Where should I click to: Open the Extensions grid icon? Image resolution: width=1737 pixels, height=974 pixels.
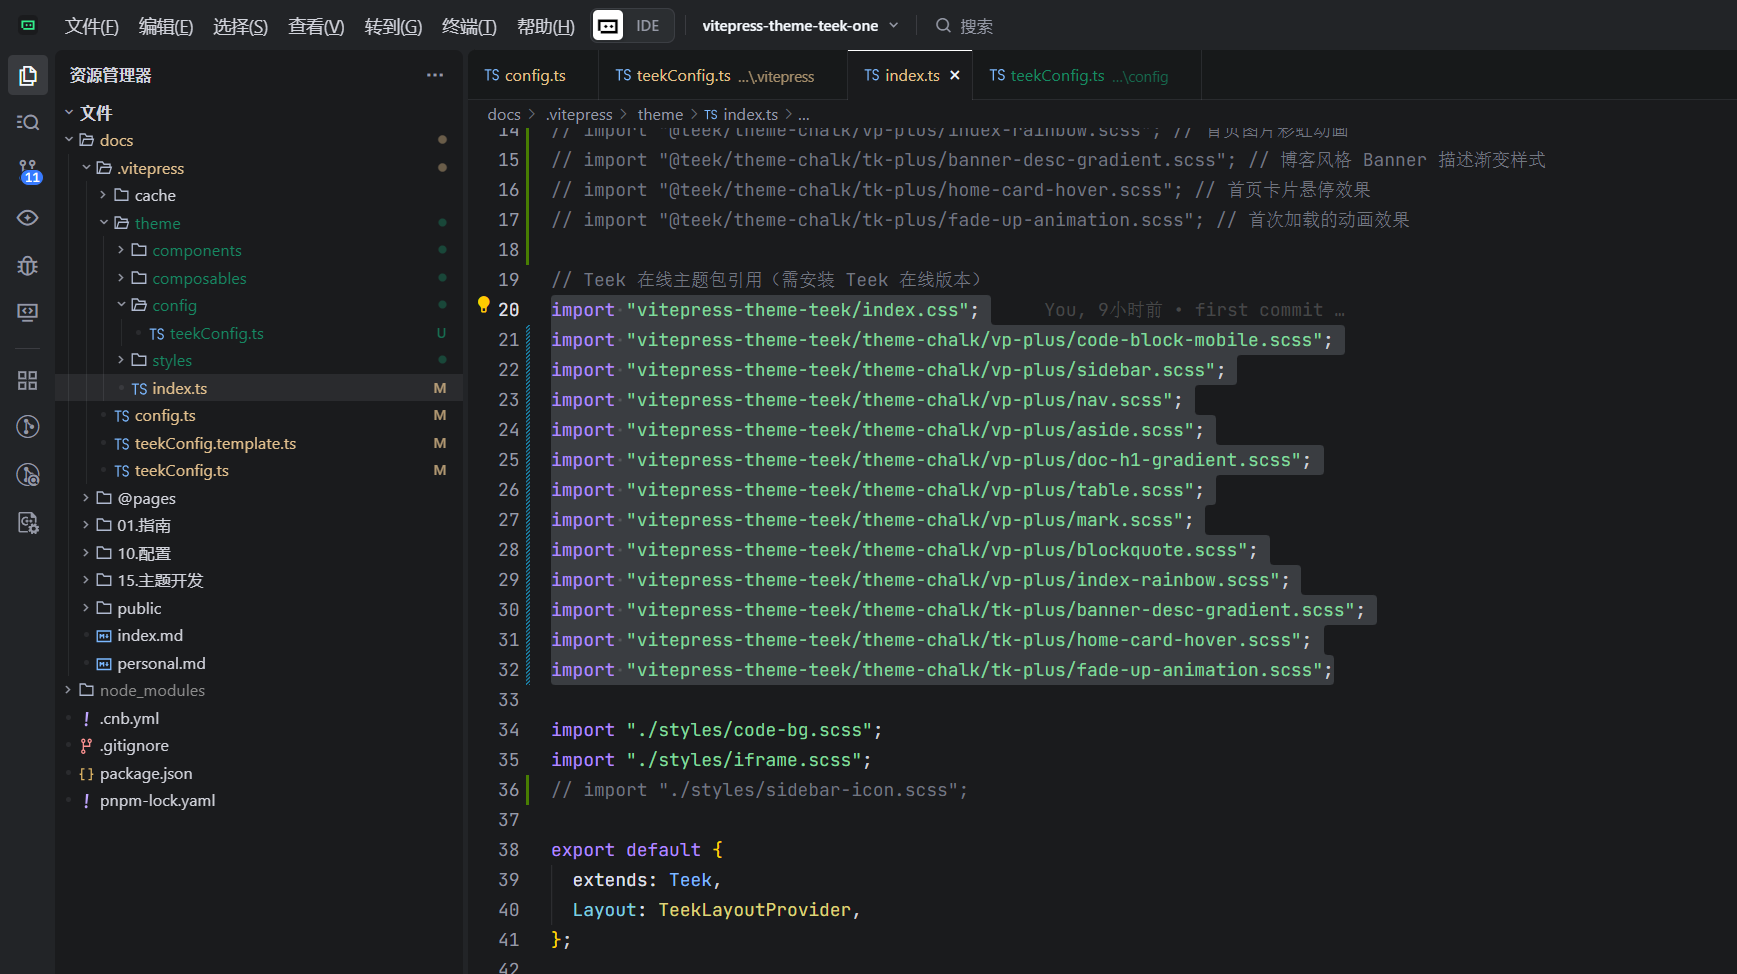(x=28, y=380)
